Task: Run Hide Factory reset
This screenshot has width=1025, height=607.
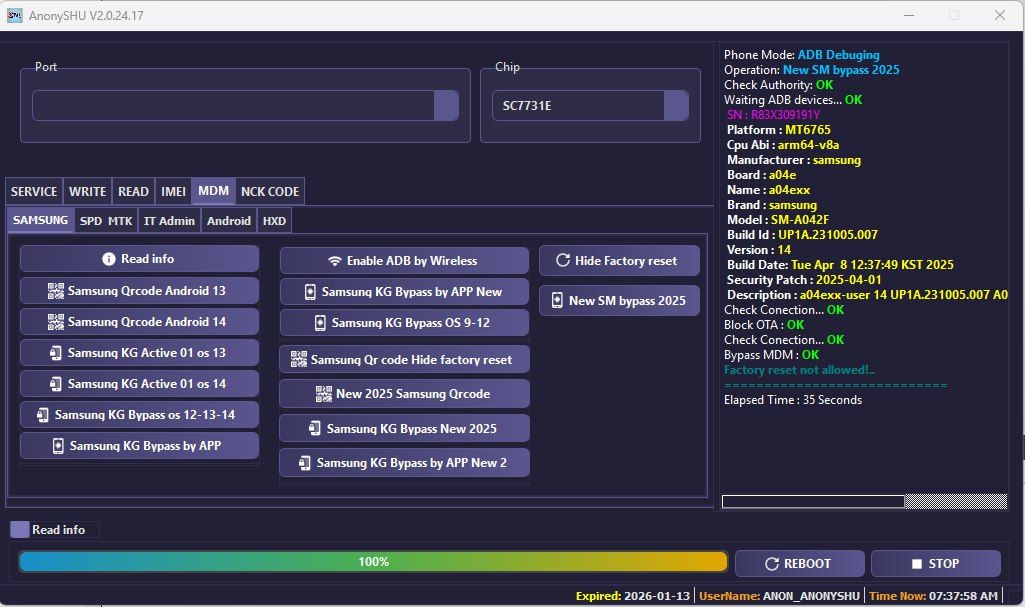Action: [619, 260]
